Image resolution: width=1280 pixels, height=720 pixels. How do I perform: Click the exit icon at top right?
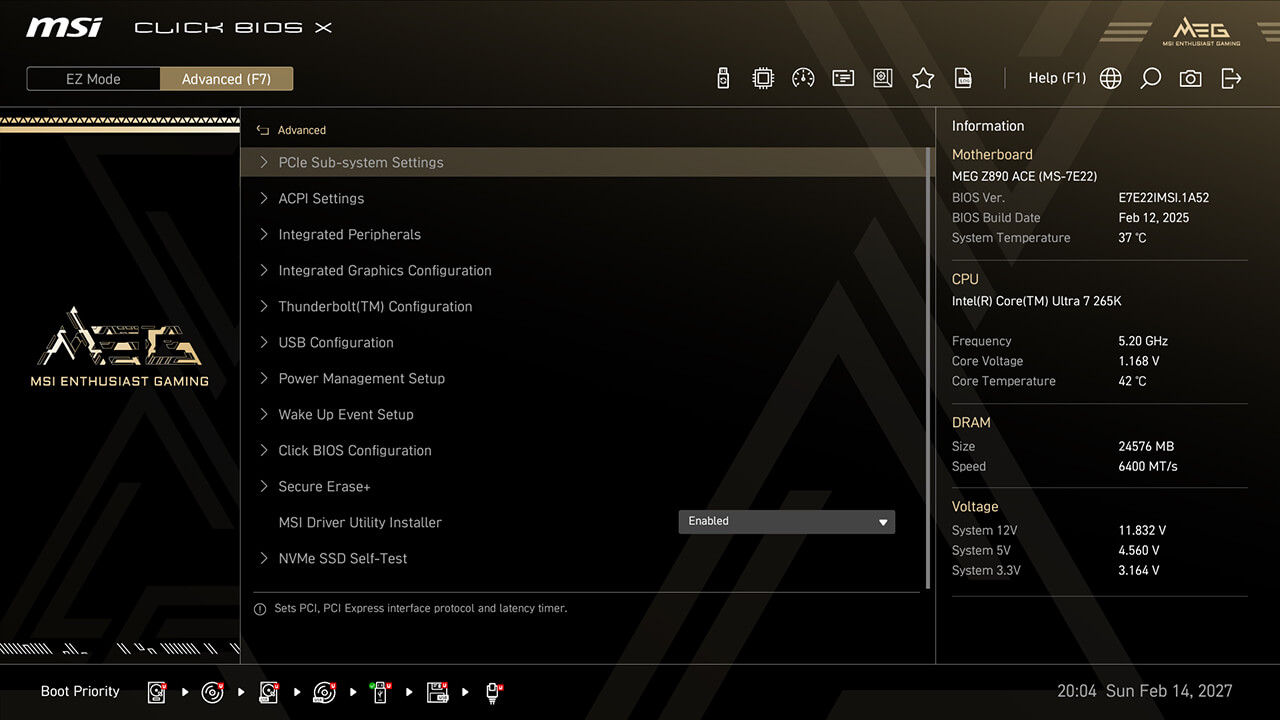point(1231,78)
